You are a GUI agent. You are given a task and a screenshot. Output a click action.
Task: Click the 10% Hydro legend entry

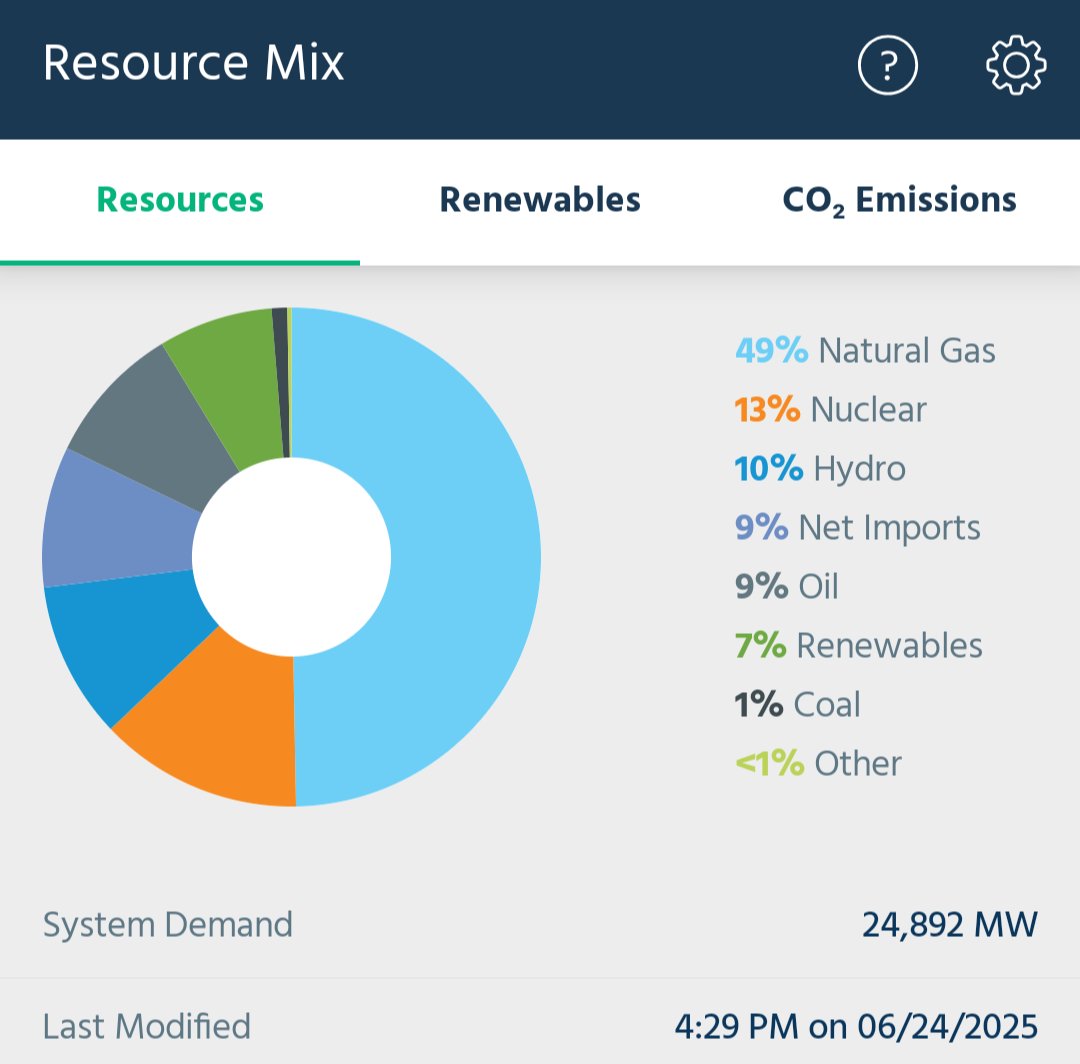[x=822, y=468]
